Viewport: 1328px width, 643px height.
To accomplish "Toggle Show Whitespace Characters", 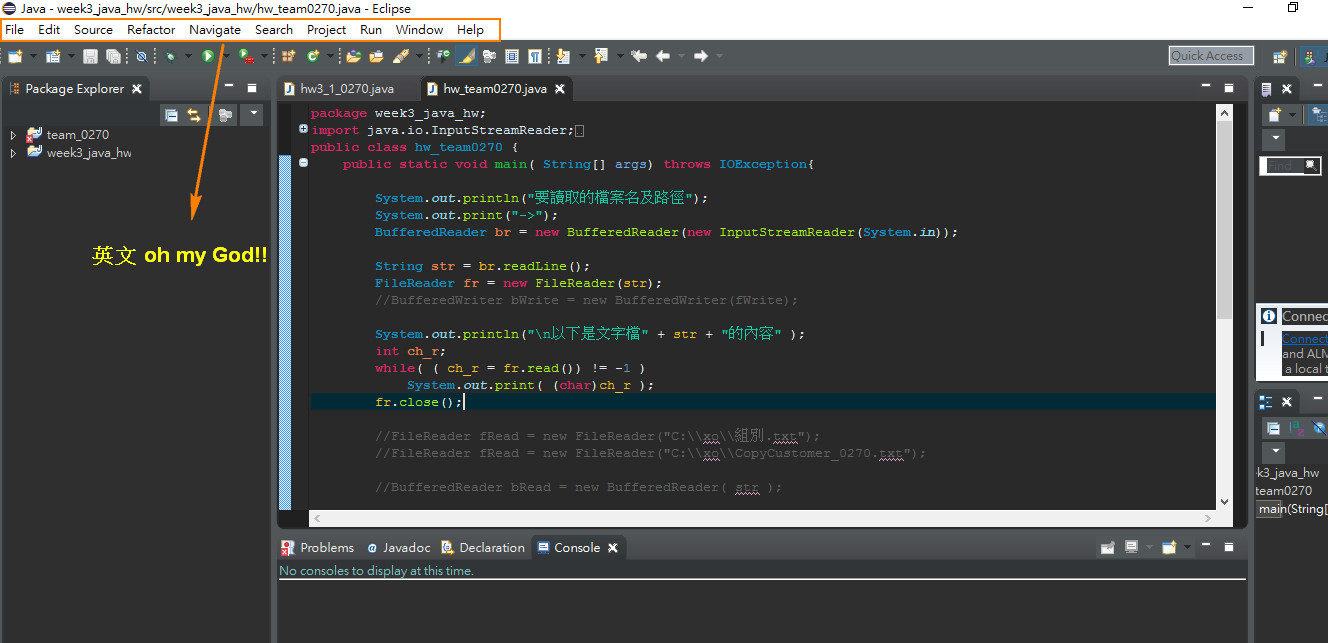I will [535, 56].
